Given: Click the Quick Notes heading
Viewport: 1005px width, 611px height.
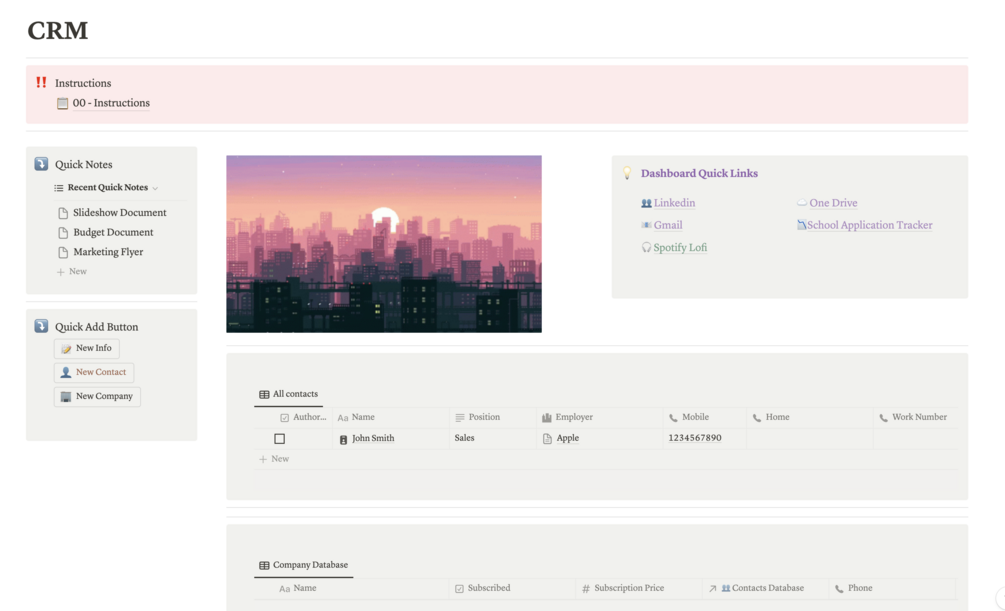Looking at the screenshot, I should pyautogui.click(x=83, y=164).
